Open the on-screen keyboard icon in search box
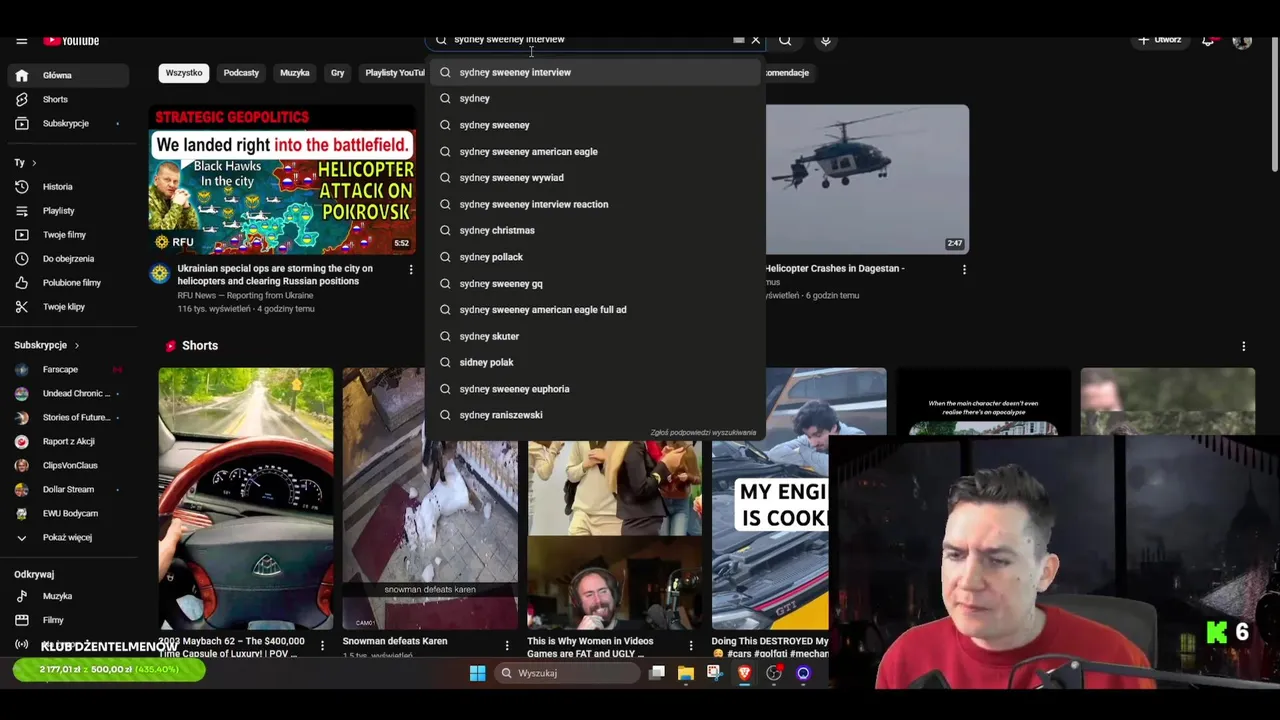Screen dimensions: 1280x720 click(x=739, y=40)
